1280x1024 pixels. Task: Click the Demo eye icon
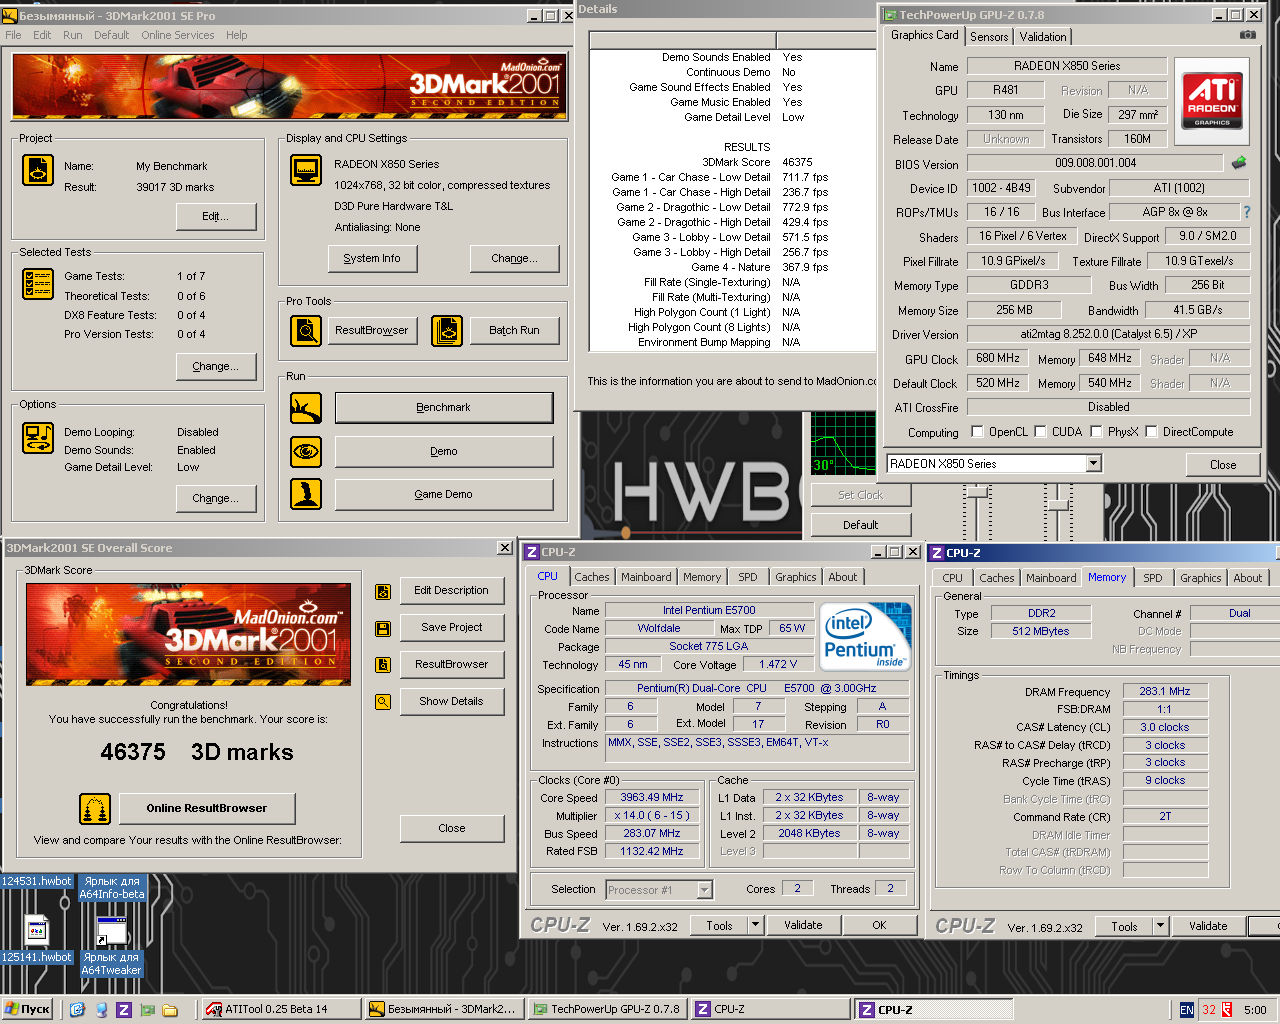click(x=306, y=452)
